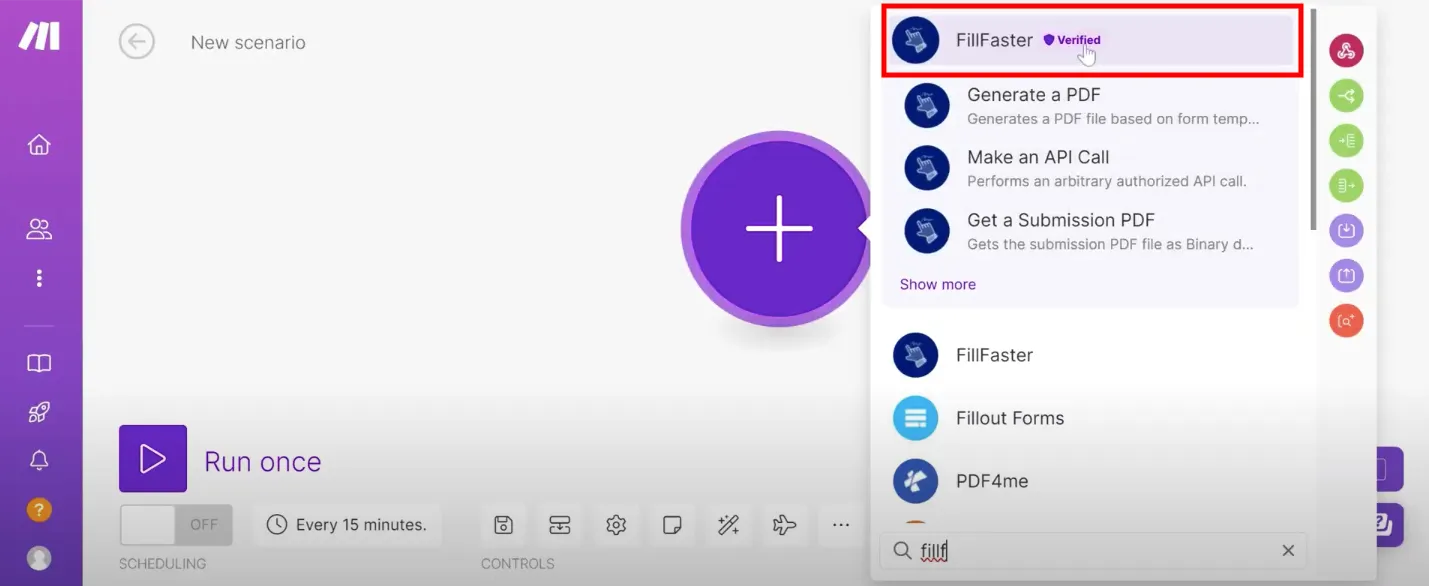
Task: Select the PDF4me app
Action: (1090, 481)
